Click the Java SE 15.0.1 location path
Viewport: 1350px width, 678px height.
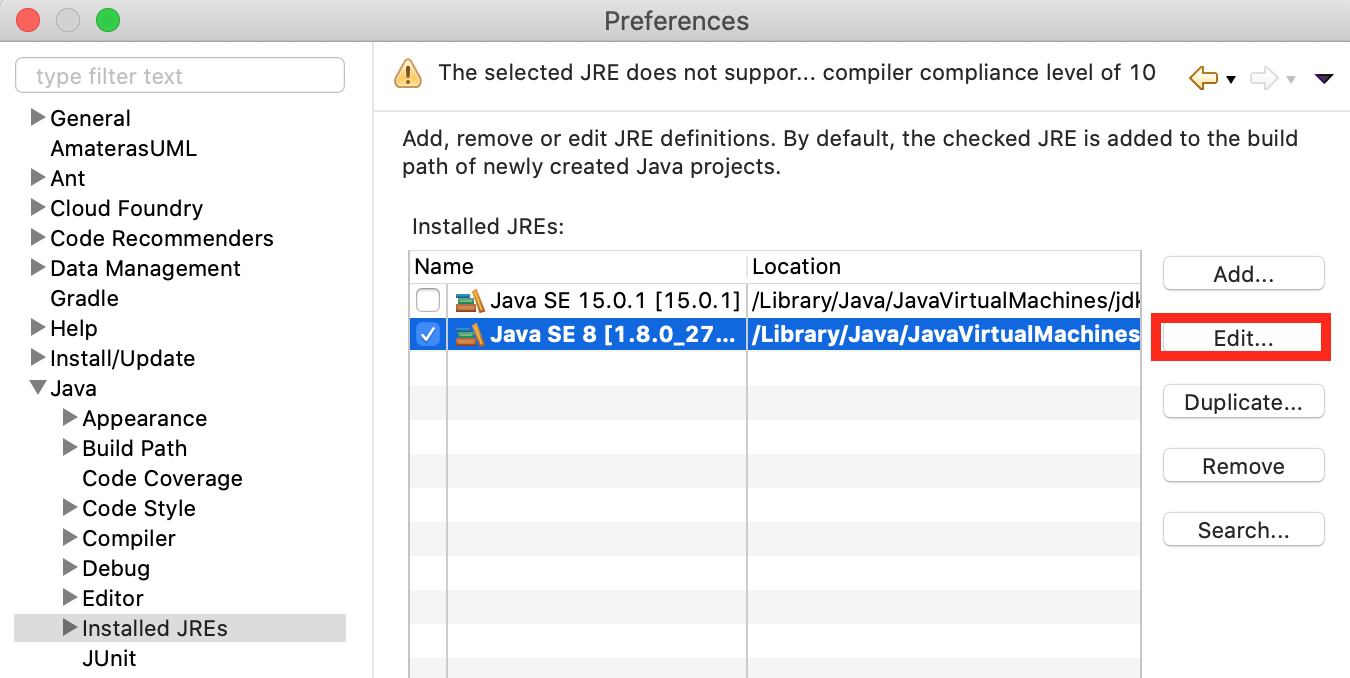pos(946,300)
